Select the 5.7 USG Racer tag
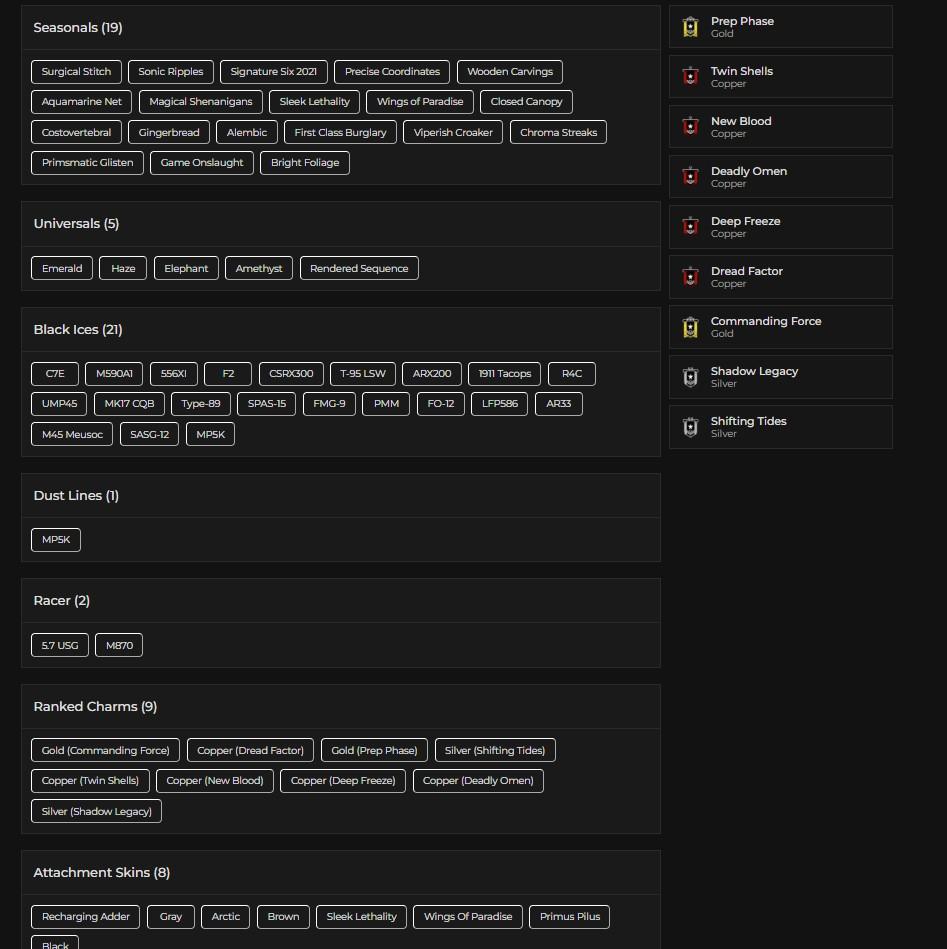Screen dimensions: 947x949 click(60, 646)
